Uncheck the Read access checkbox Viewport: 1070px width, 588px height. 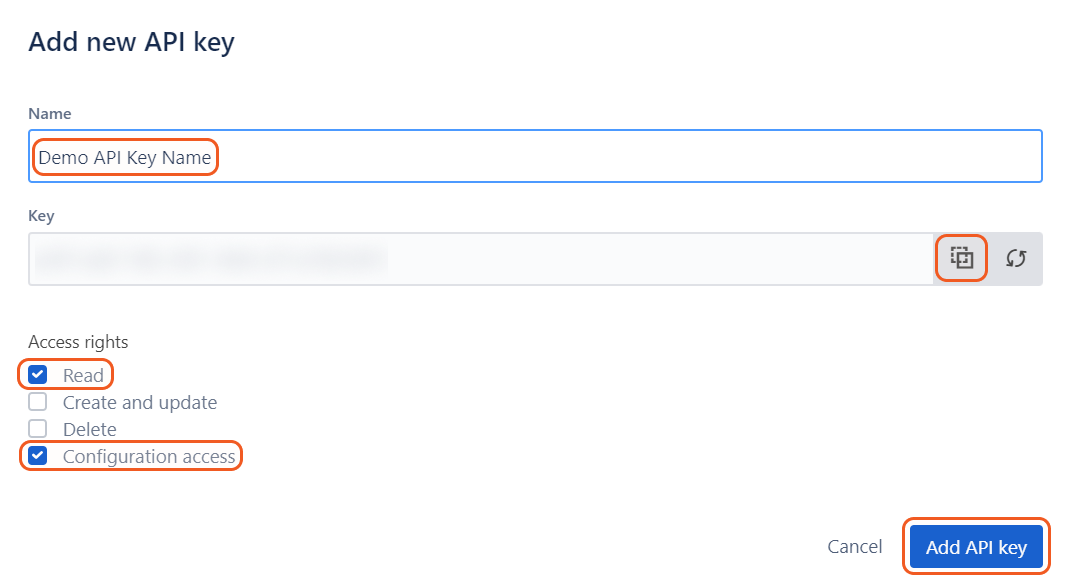38,375
